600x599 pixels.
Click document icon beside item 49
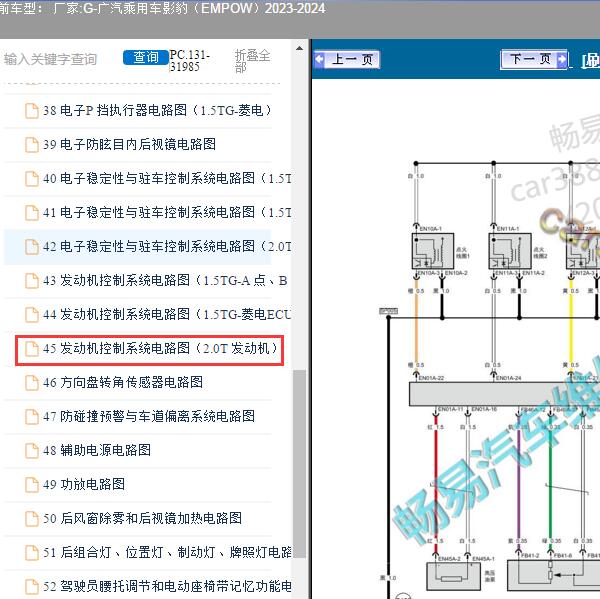click(x=32, y=485)
